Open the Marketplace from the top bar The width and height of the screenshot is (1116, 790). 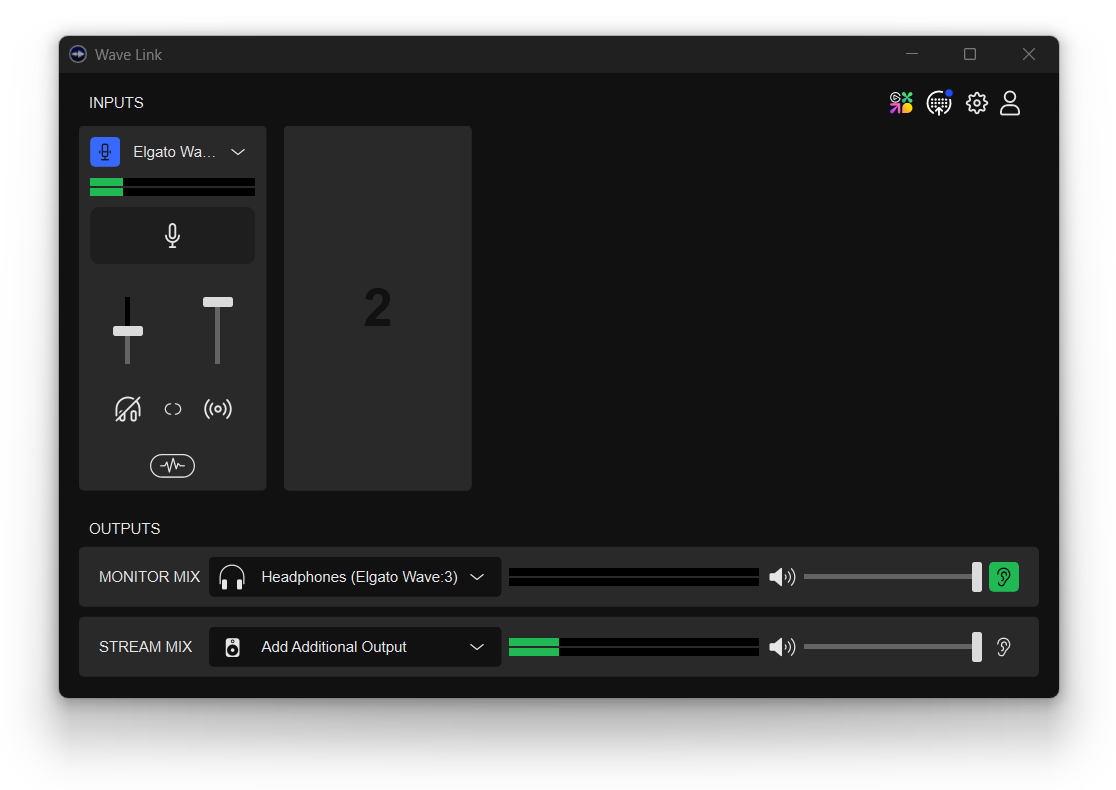coord(900,102)
